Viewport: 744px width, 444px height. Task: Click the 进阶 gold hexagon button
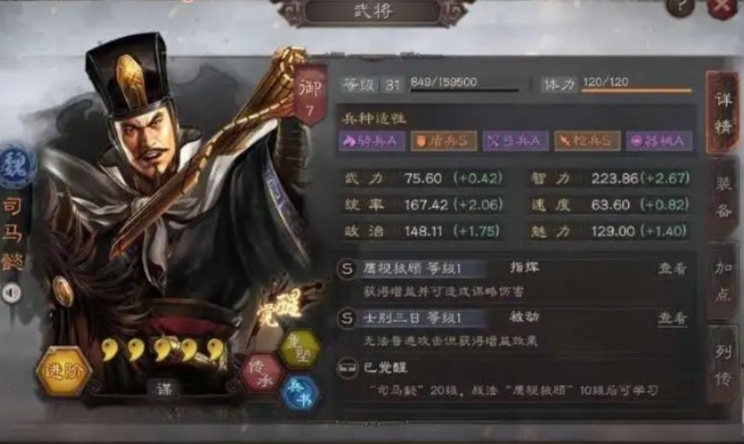point(63,371)
